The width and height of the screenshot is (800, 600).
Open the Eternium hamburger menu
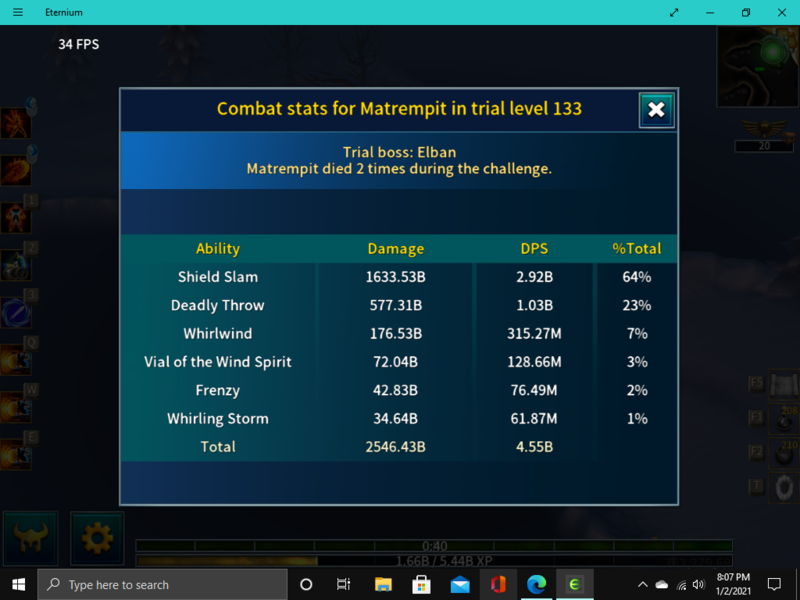[x=17, y=12]
